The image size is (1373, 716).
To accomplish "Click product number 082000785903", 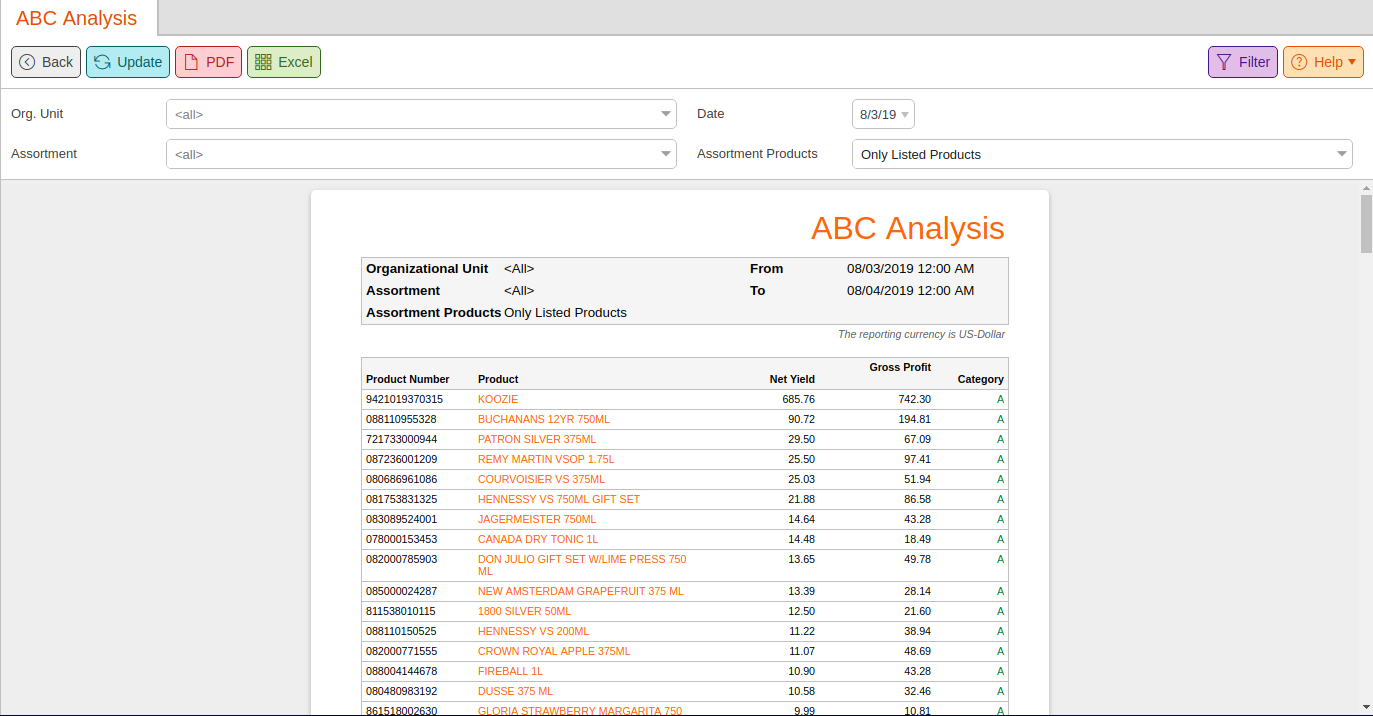I will [x=401, y=559].
